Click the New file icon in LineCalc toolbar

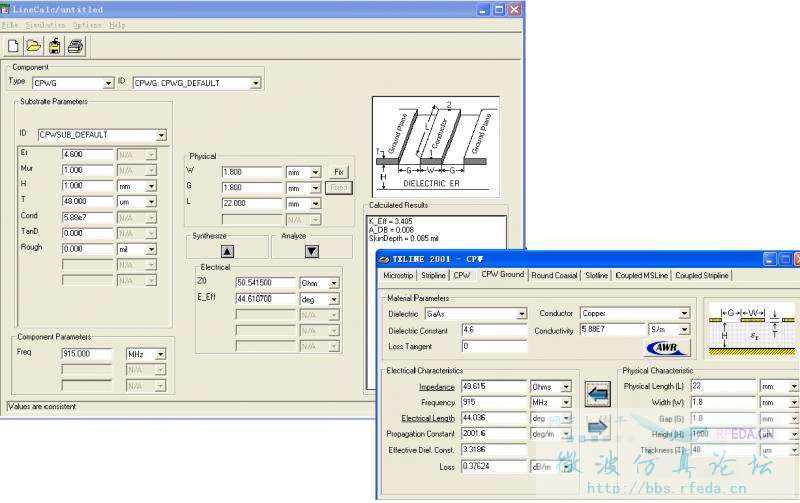coord(13,46)
